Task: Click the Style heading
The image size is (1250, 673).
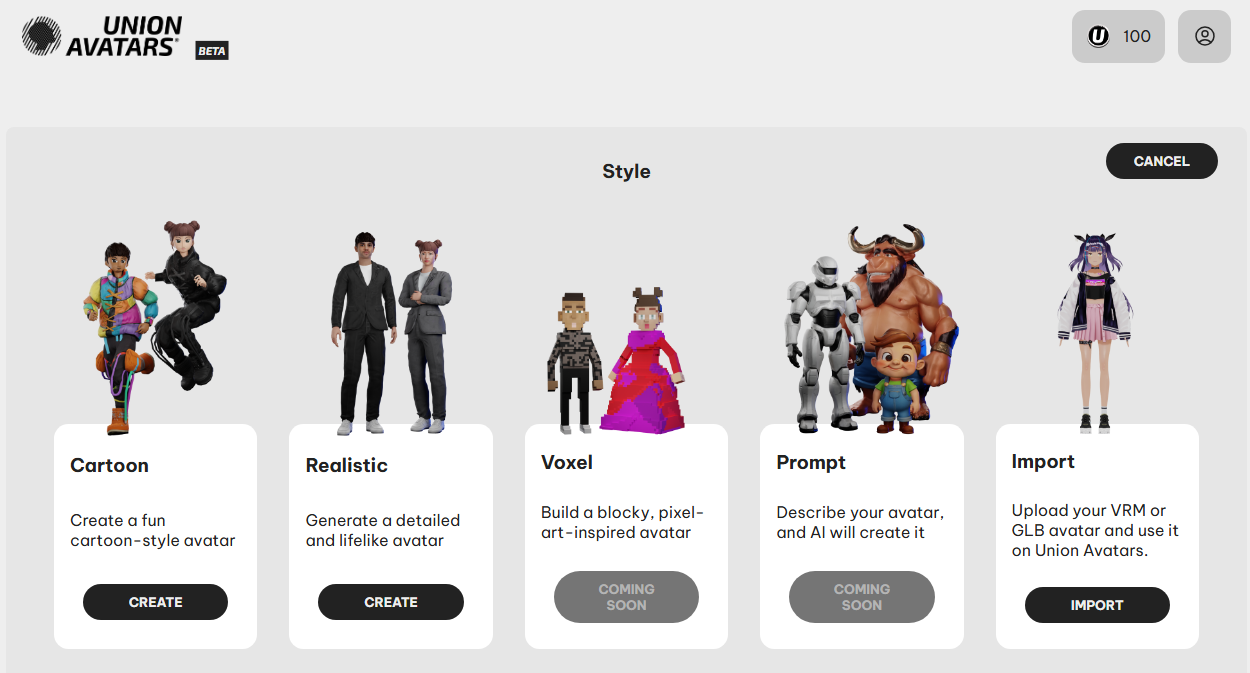Action: point(626,172)
